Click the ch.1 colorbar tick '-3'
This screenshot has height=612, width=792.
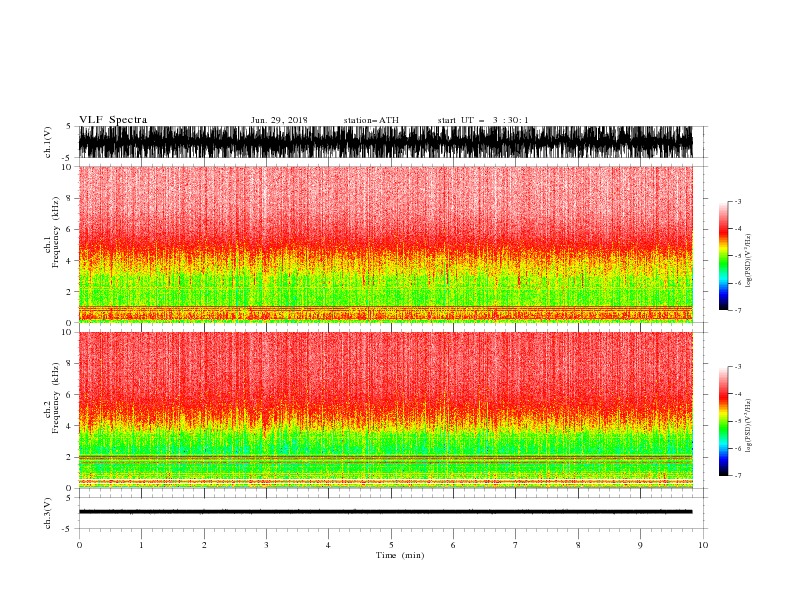pyautogui.click(x=737, y=201)
